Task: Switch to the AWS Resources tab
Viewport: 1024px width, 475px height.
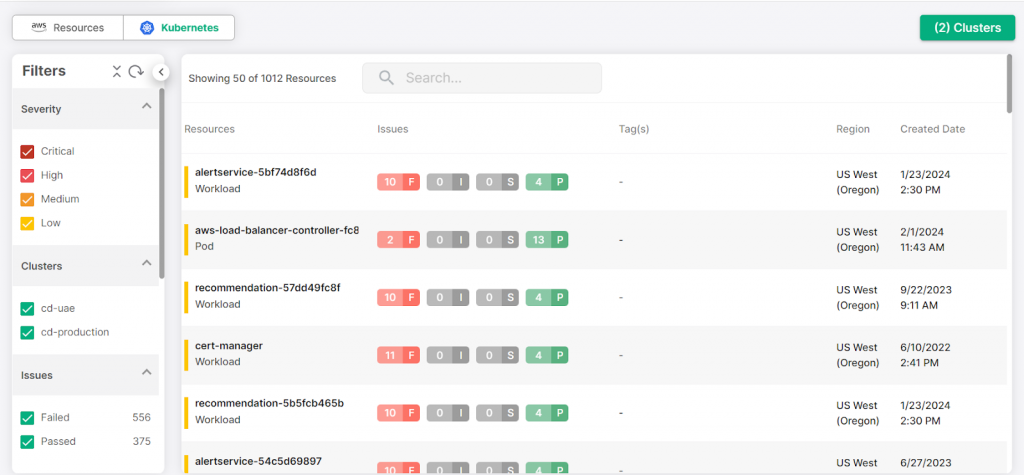Action: (x=67, y=28)
